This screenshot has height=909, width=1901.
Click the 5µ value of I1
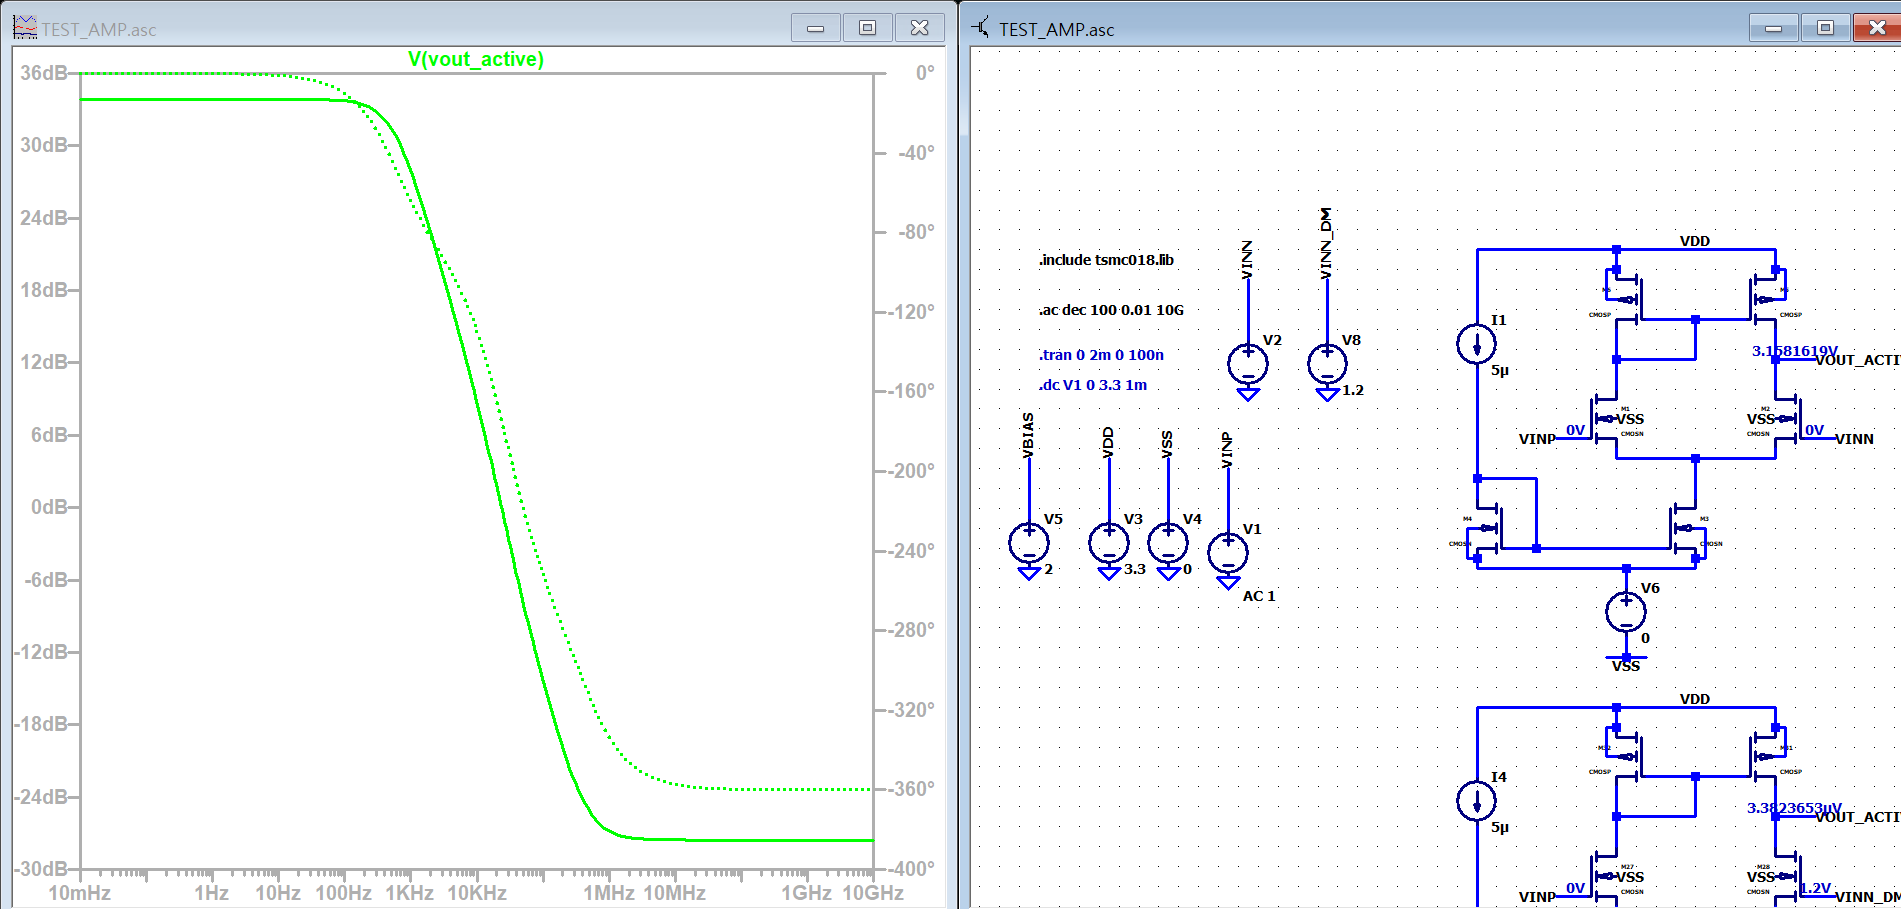[x=1500, y=370]
